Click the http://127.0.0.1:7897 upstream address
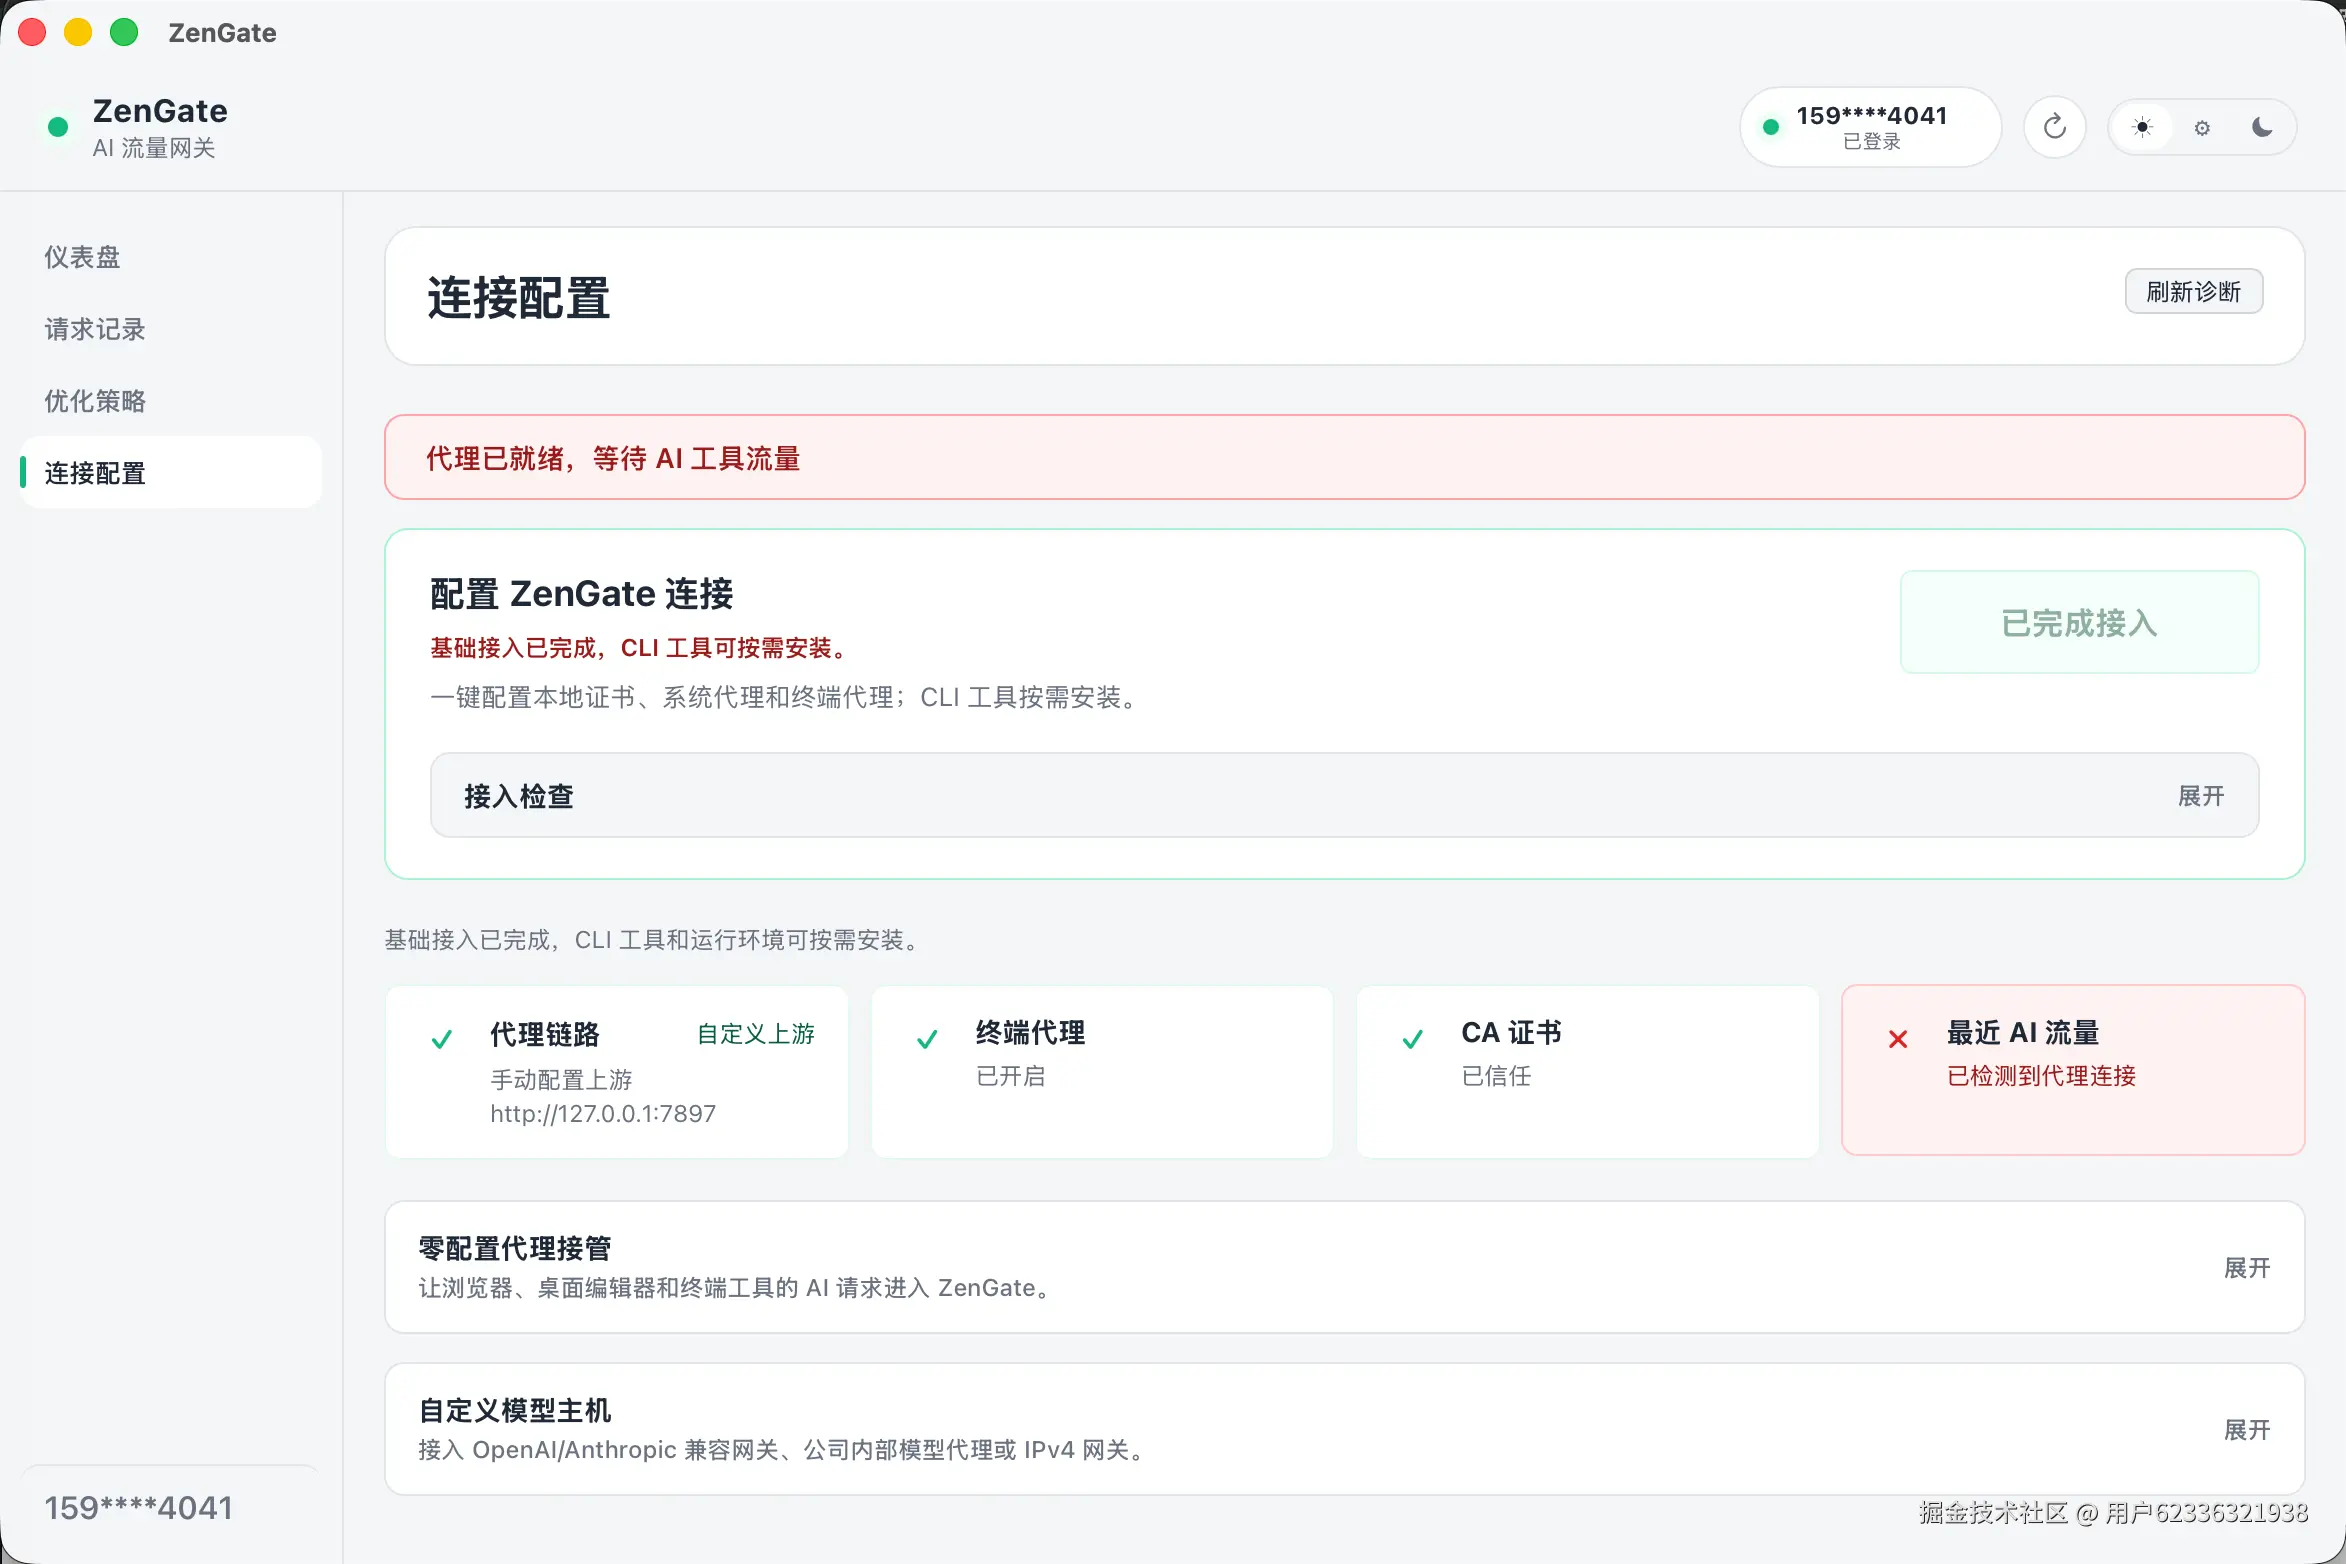The image size is (2346, 1564). [603, 1113]
